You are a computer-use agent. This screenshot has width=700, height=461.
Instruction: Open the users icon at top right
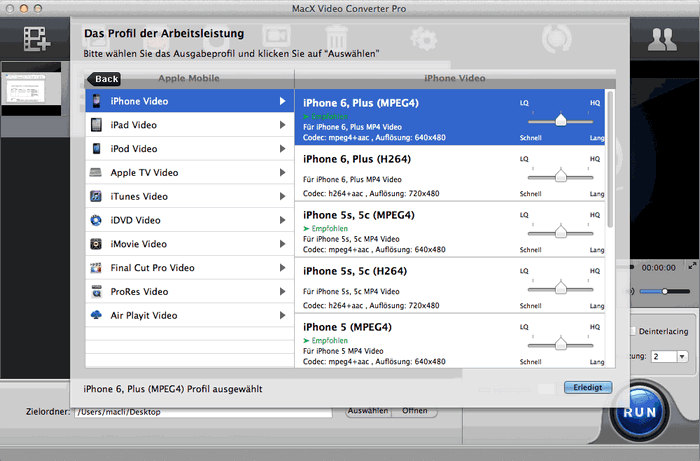(x=662, y=40)
